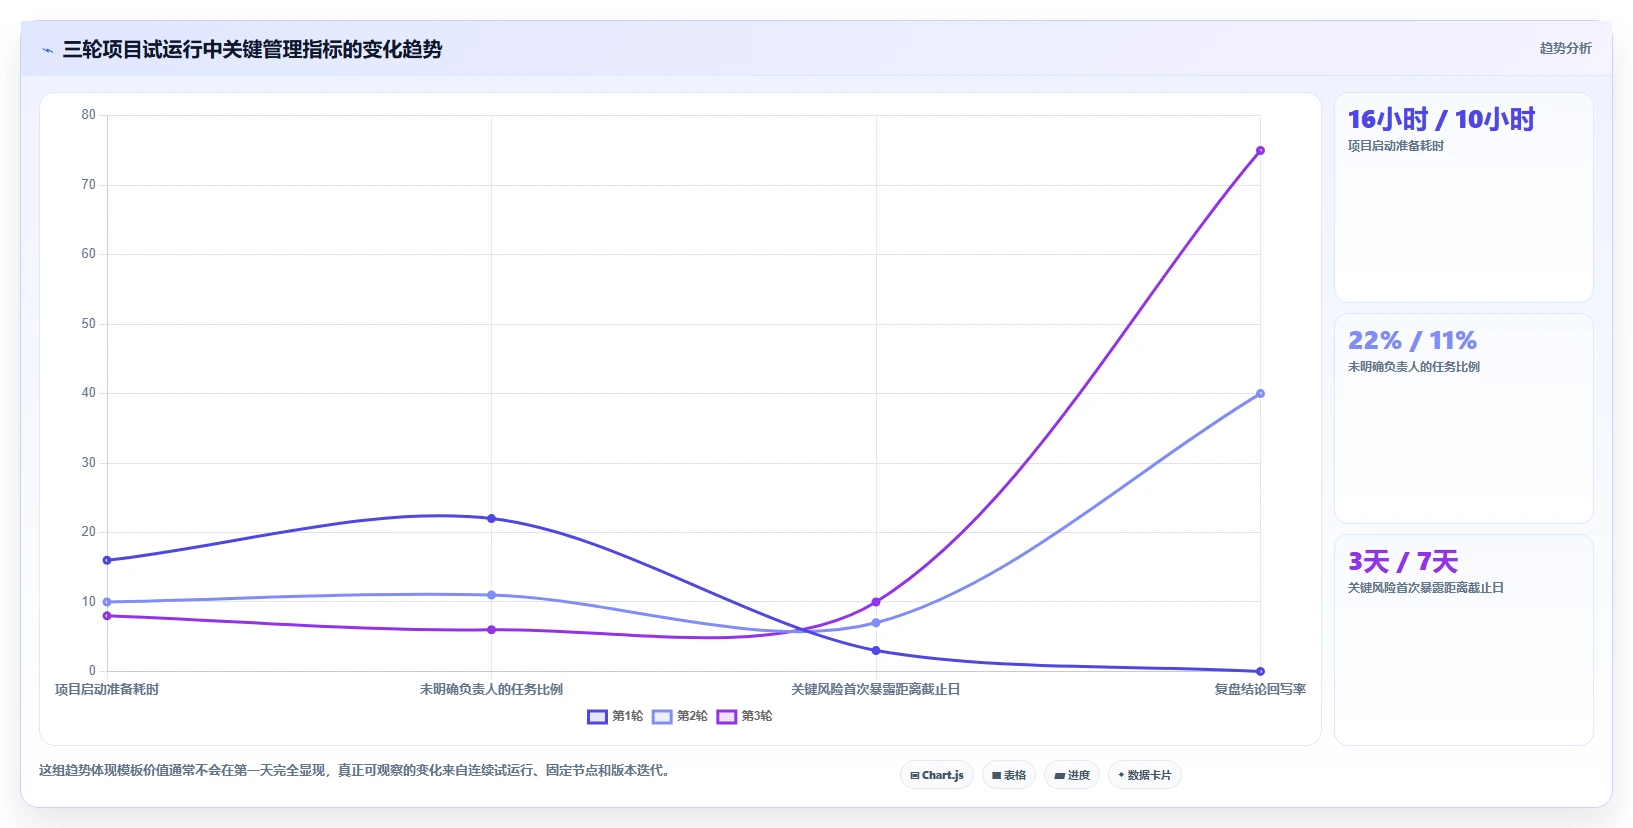
Task: Open the 3天 / 7天 data card
Action: pos(1464,640)
